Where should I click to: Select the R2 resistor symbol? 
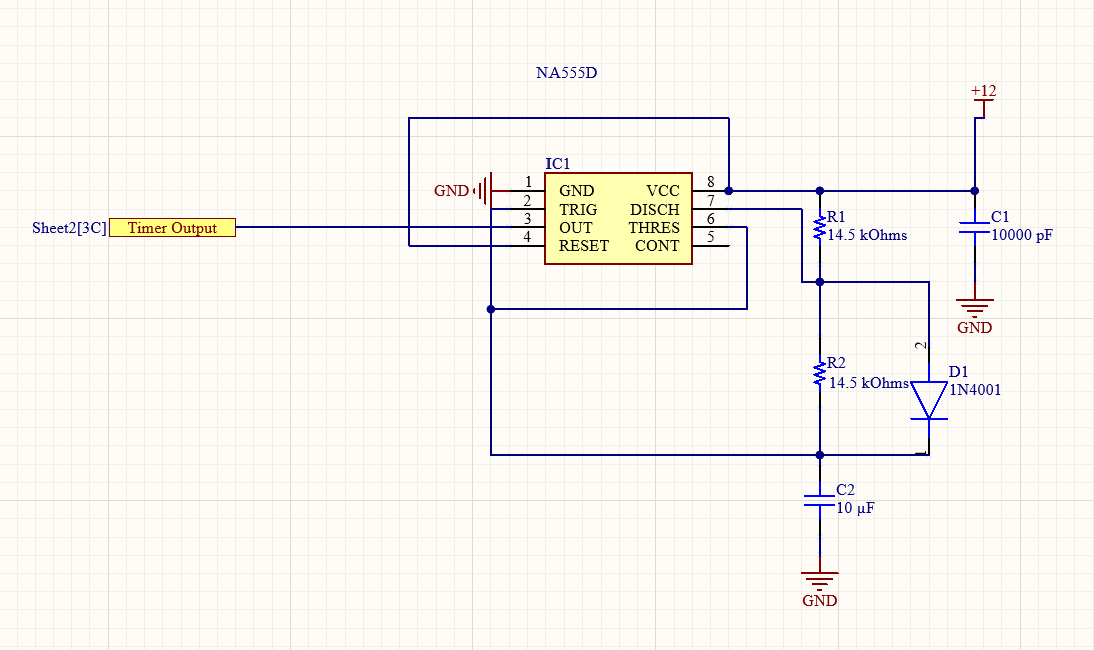tap(820, 374)
